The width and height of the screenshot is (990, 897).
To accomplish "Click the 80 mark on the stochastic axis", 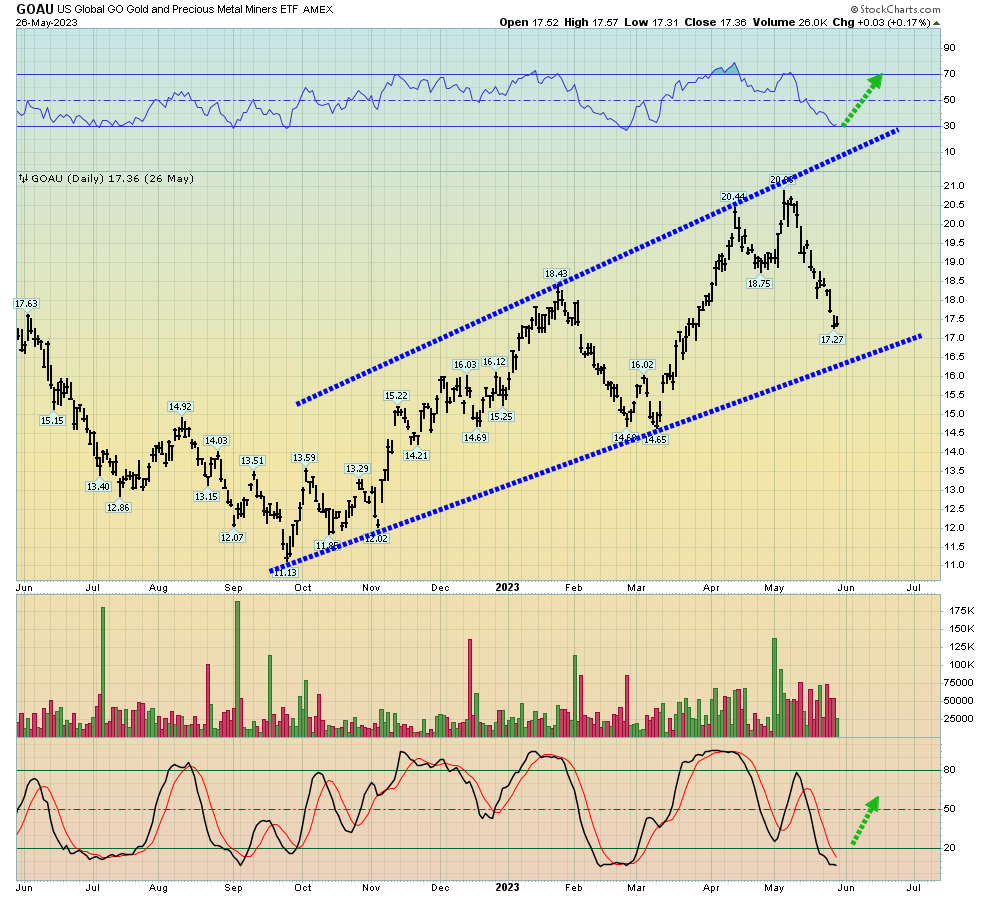I will [x=949, y=770].
